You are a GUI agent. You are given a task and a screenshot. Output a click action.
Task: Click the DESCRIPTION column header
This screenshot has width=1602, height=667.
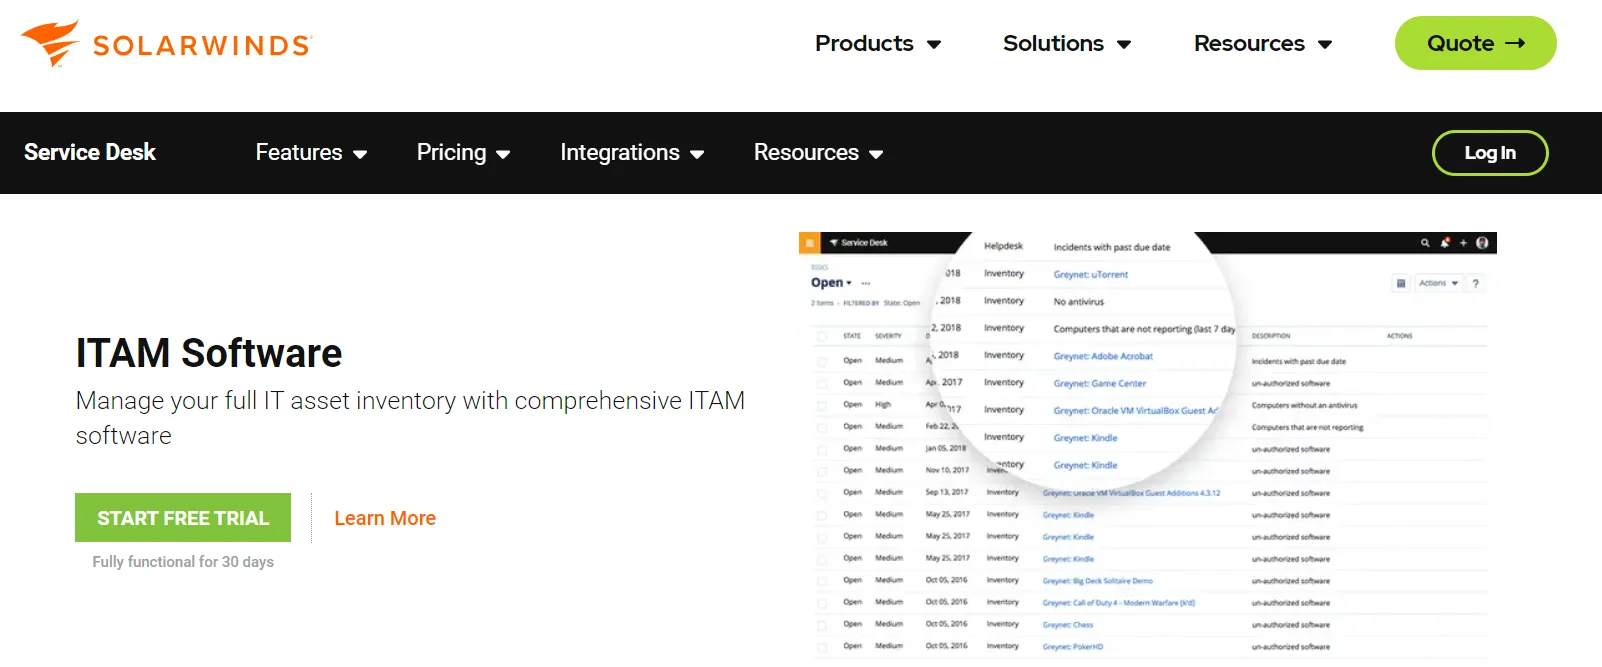point(1271,336)
